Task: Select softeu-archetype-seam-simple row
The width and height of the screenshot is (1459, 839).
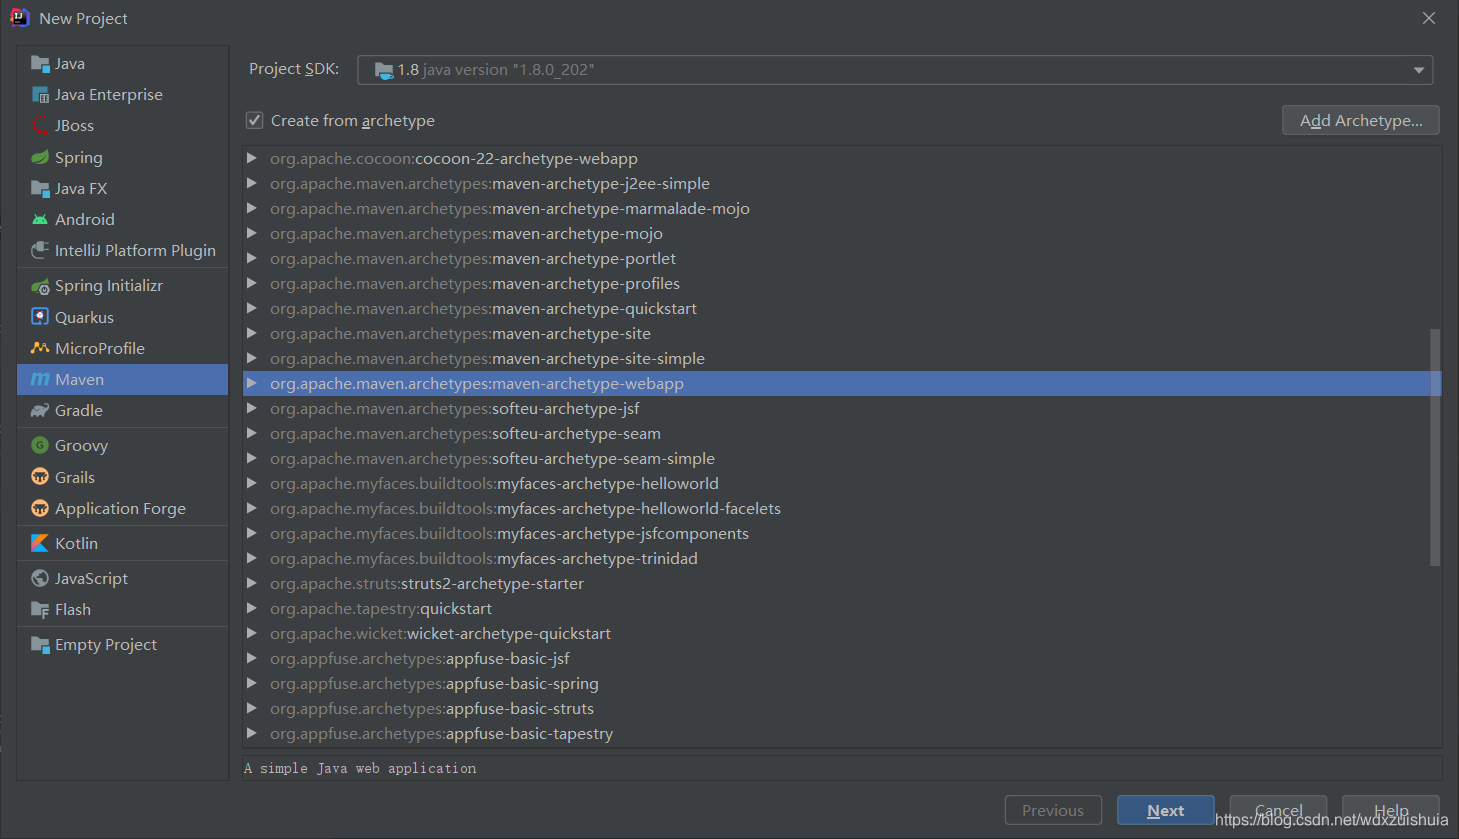Action: [x=842, y=458]
